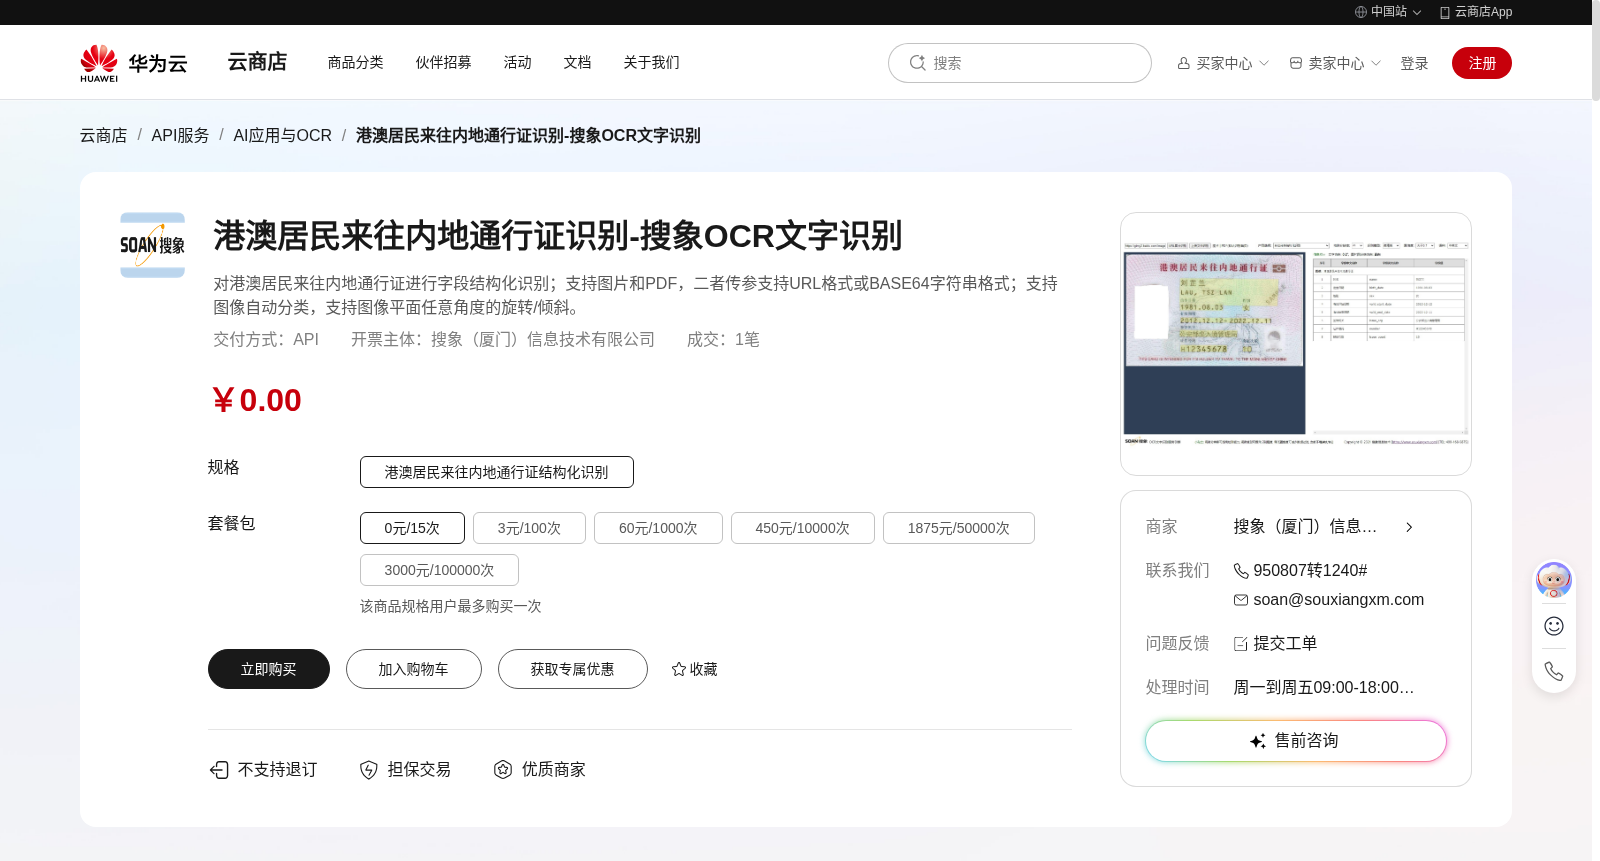1600x861 pixels.
Task: Open the 伙伴招募 menu item
Action: click(x=444, y=62)
